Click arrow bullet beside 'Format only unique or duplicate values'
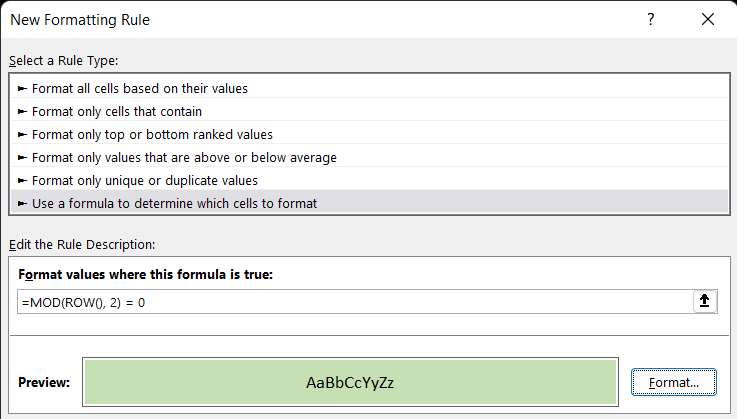This screenshot has width=737, height=419. point(23,180)
